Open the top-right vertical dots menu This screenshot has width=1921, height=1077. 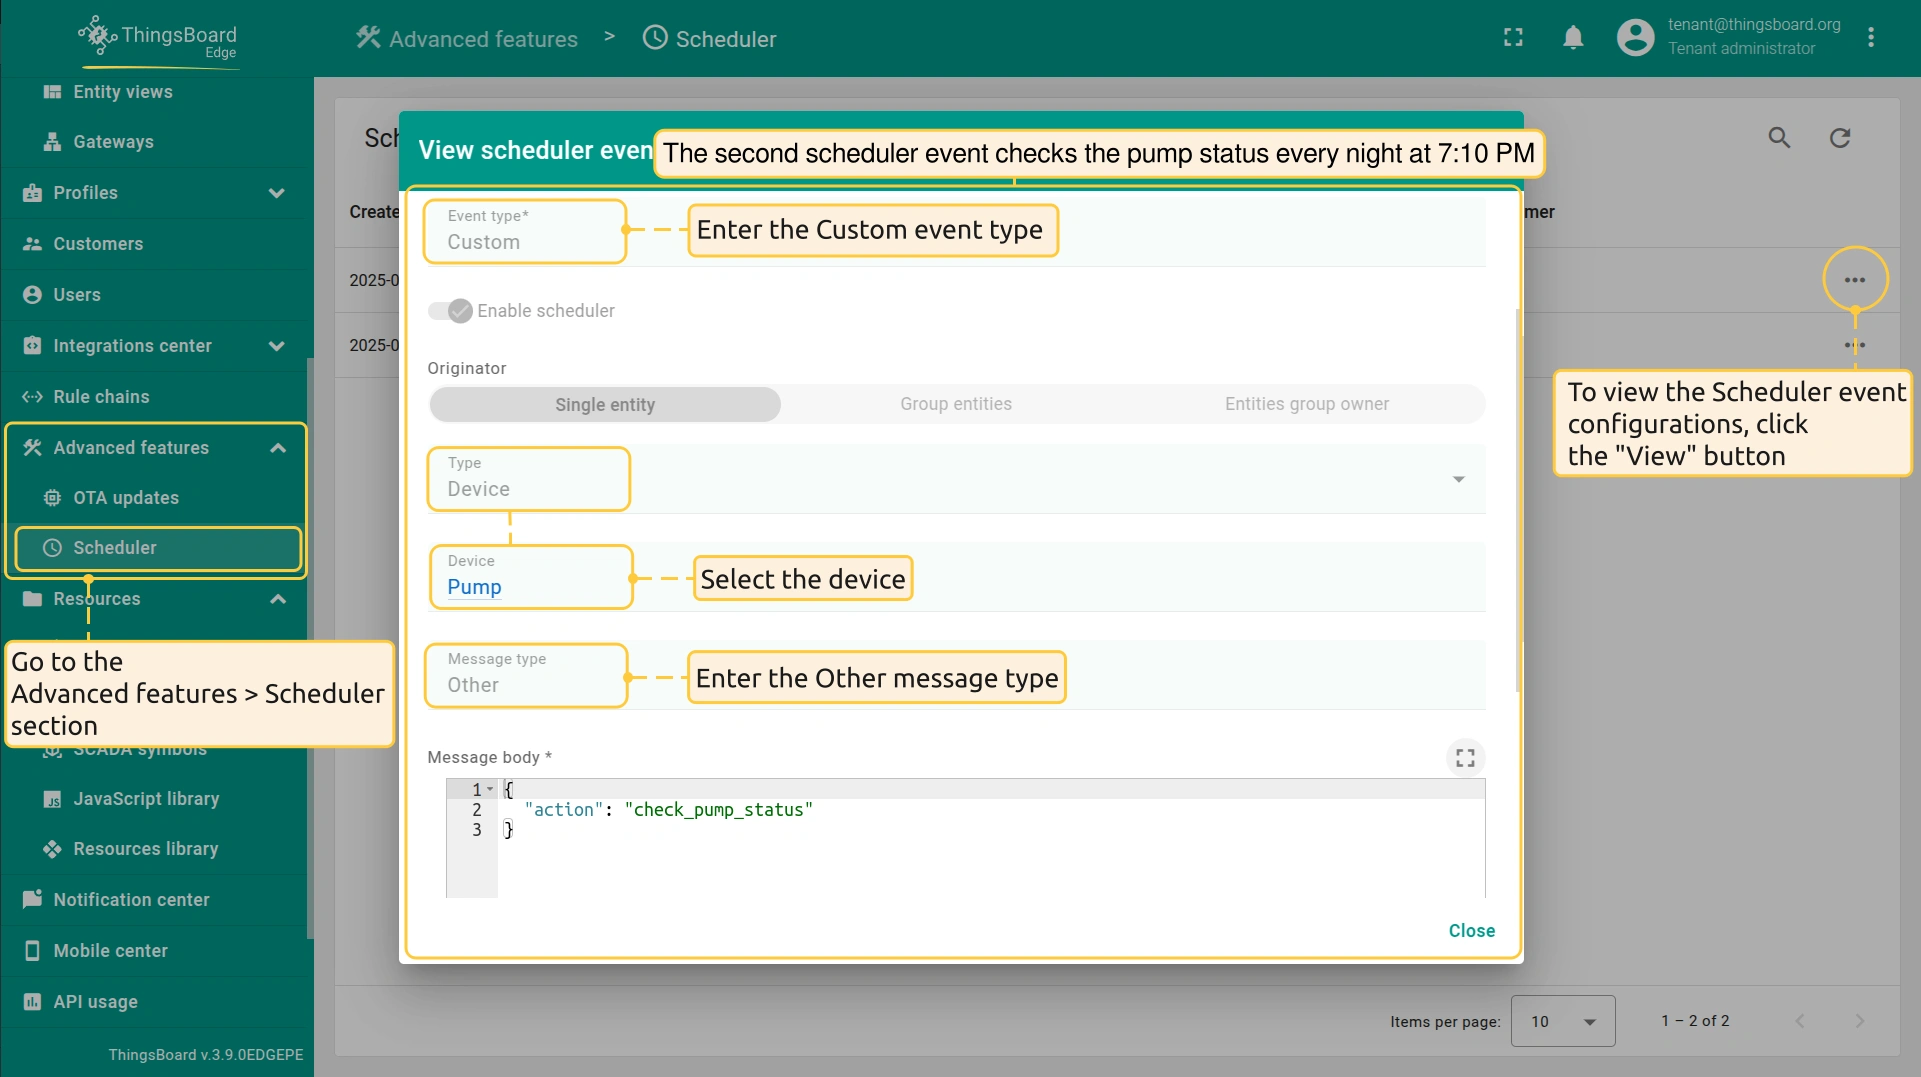click(1871, 38)
